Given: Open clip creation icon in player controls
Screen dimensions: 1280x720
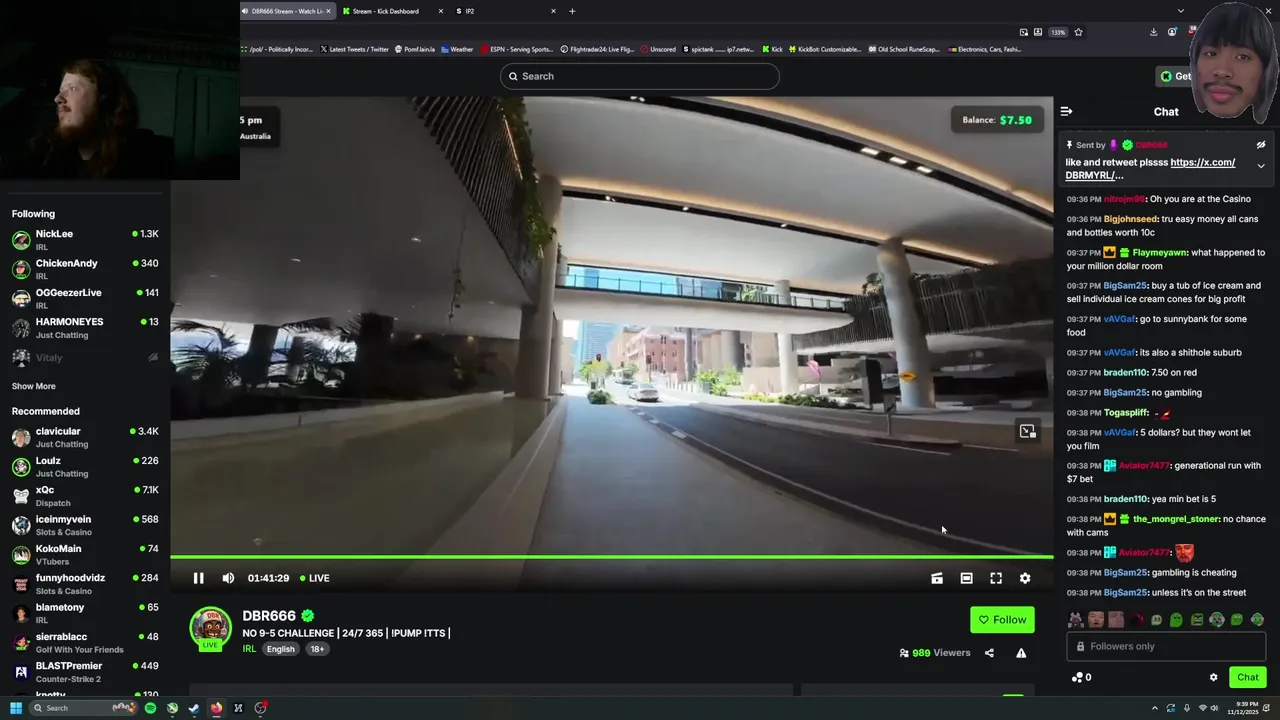Looking at the screenshot, I should 937,578.
